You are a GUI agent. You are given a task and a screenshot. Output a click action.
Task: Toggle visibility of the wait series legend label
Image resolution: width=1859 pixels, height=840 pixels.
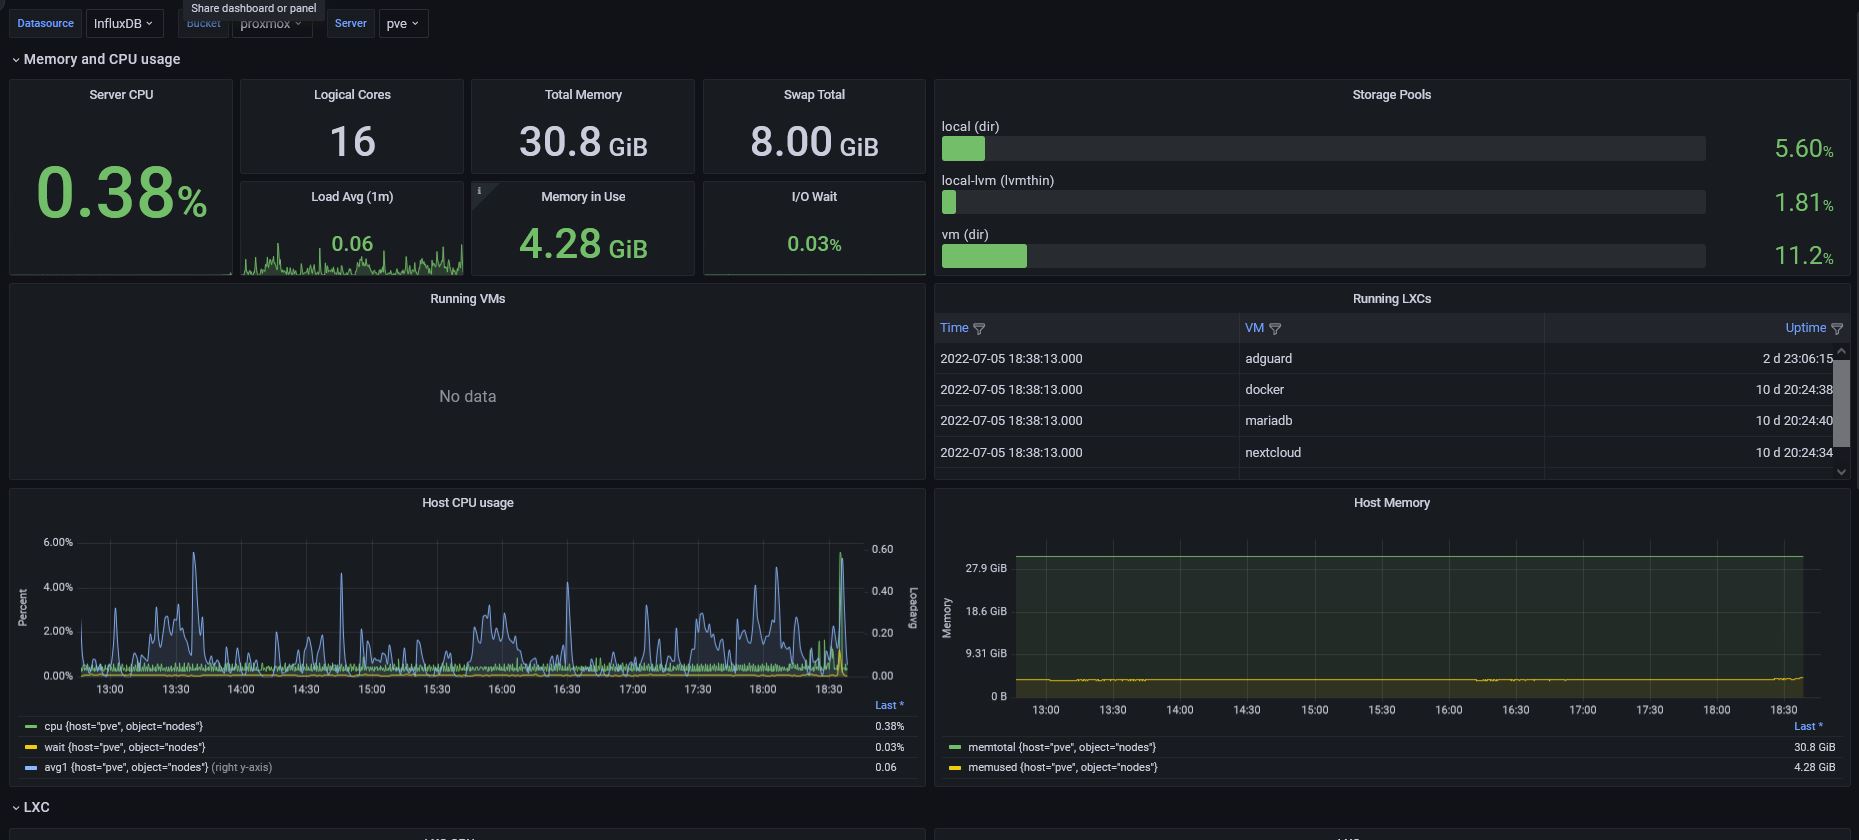click(x=124, y=747)
